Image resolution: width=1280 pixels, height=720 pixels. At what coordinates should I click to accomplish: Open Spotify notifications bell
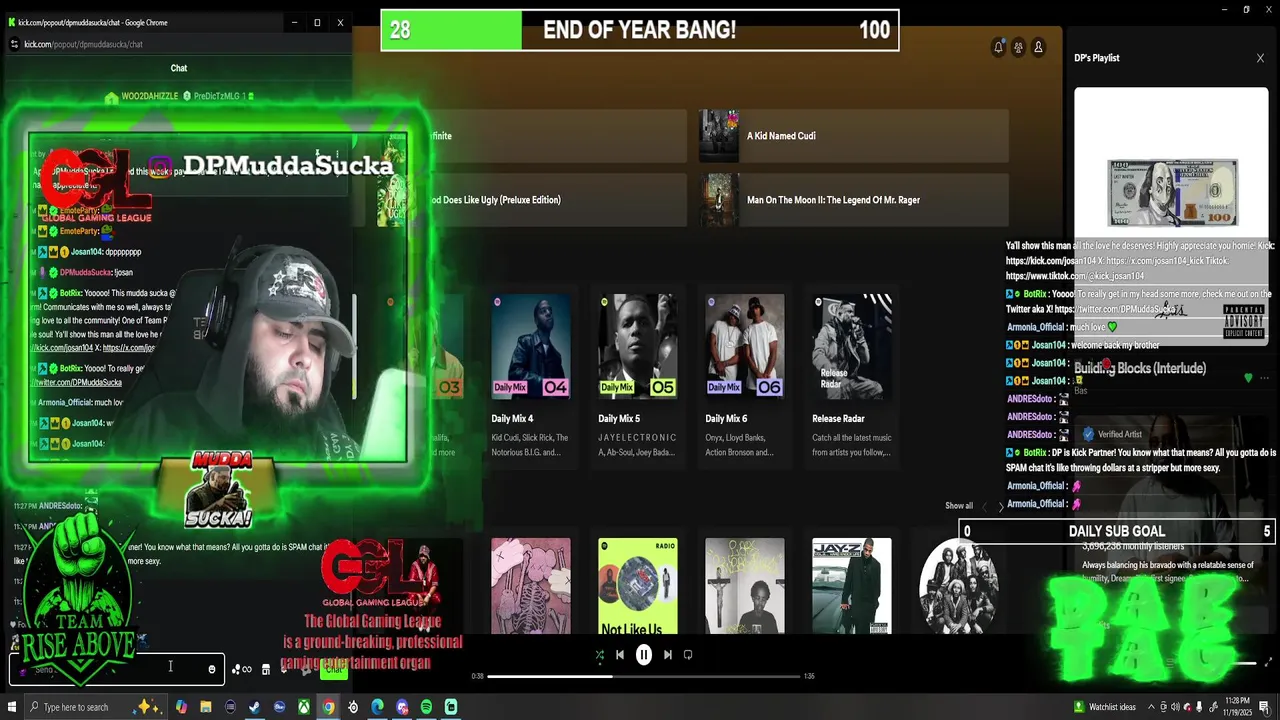[998, 47]
